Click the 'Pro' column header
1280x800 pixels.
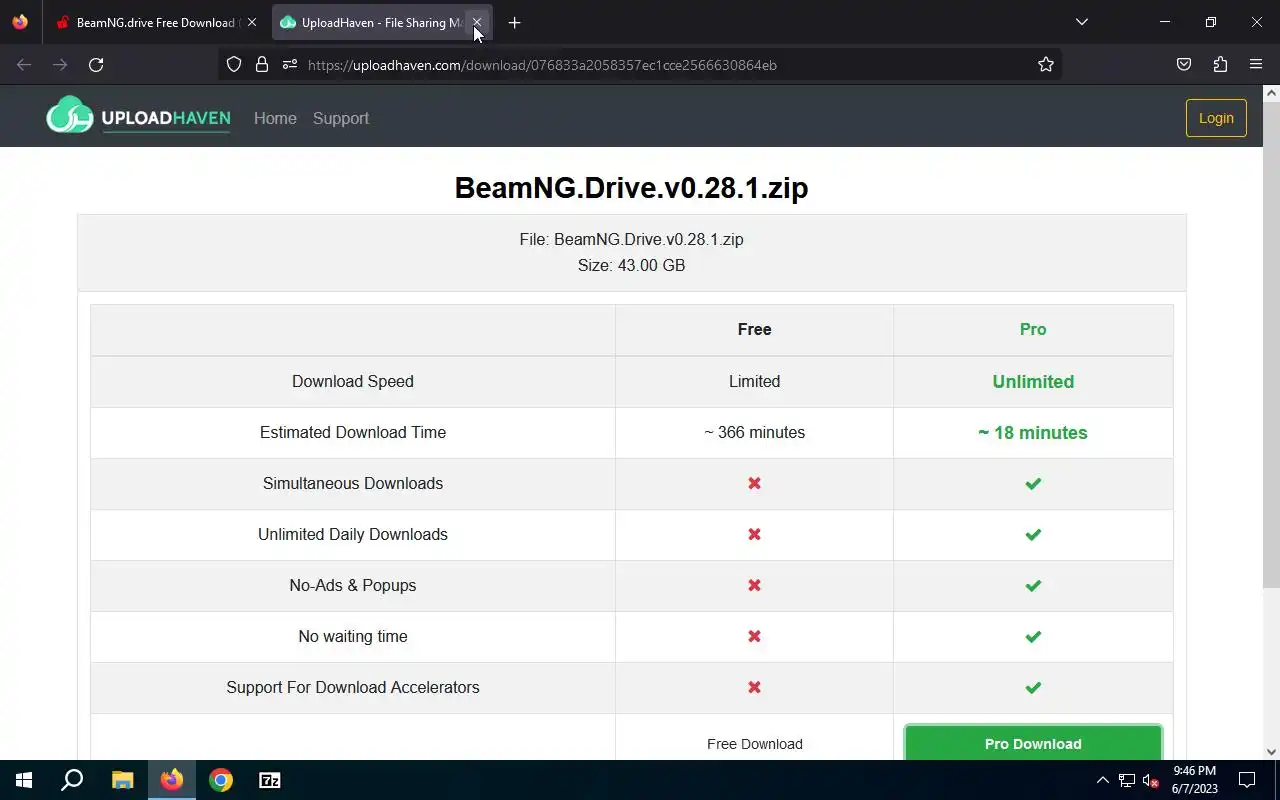click(x=1033, y=329)
